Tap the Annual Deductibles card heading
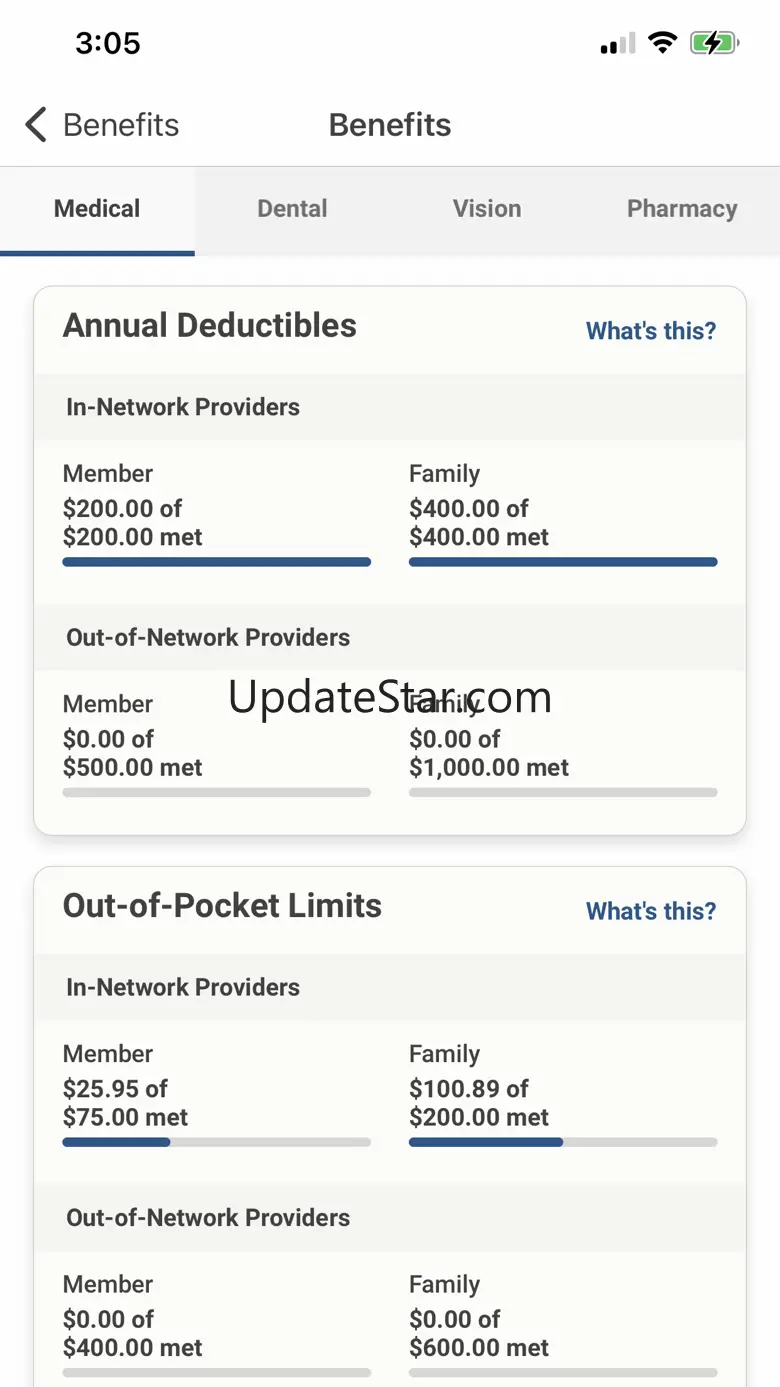 point(210,326)
